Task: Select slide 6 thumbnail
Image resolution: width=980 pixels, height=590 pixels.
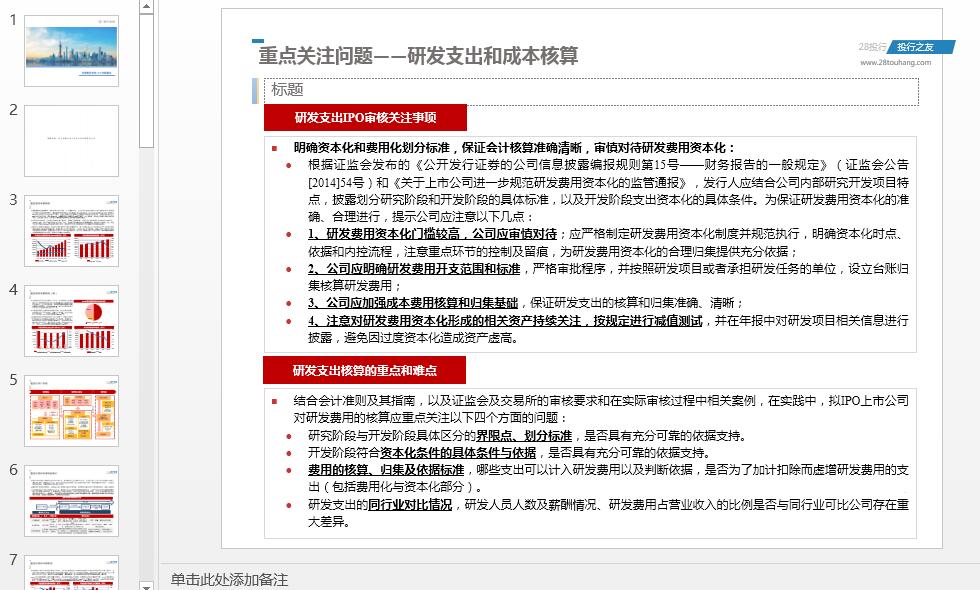Action: point(71,501)
